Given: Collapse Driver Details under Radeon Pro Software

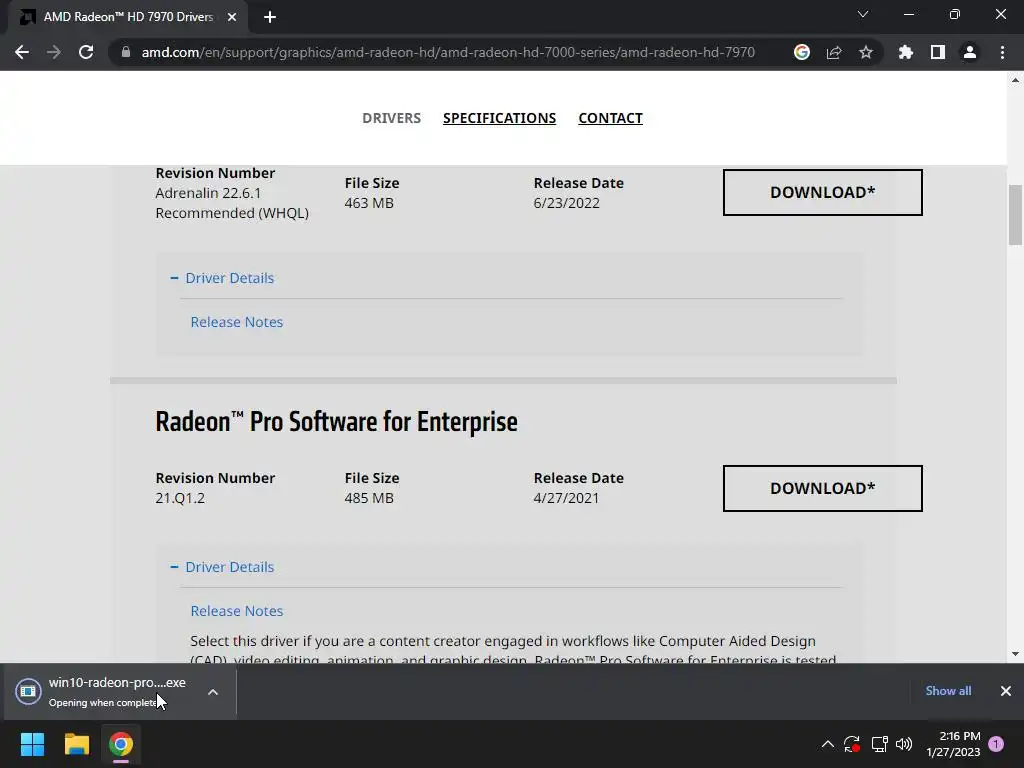Looking at the screenshot, I should (x=222, y=567).
